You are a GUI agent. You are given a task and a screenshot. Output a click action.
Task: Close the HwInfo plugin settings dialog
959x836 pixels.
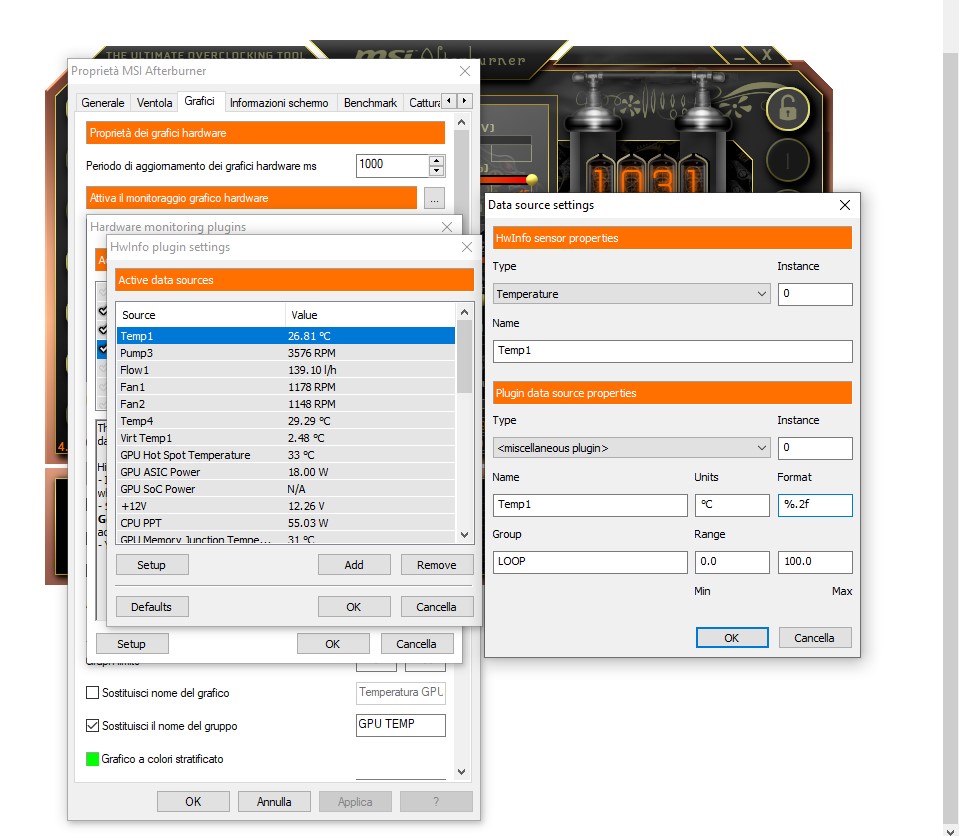[x=467, y=247]
